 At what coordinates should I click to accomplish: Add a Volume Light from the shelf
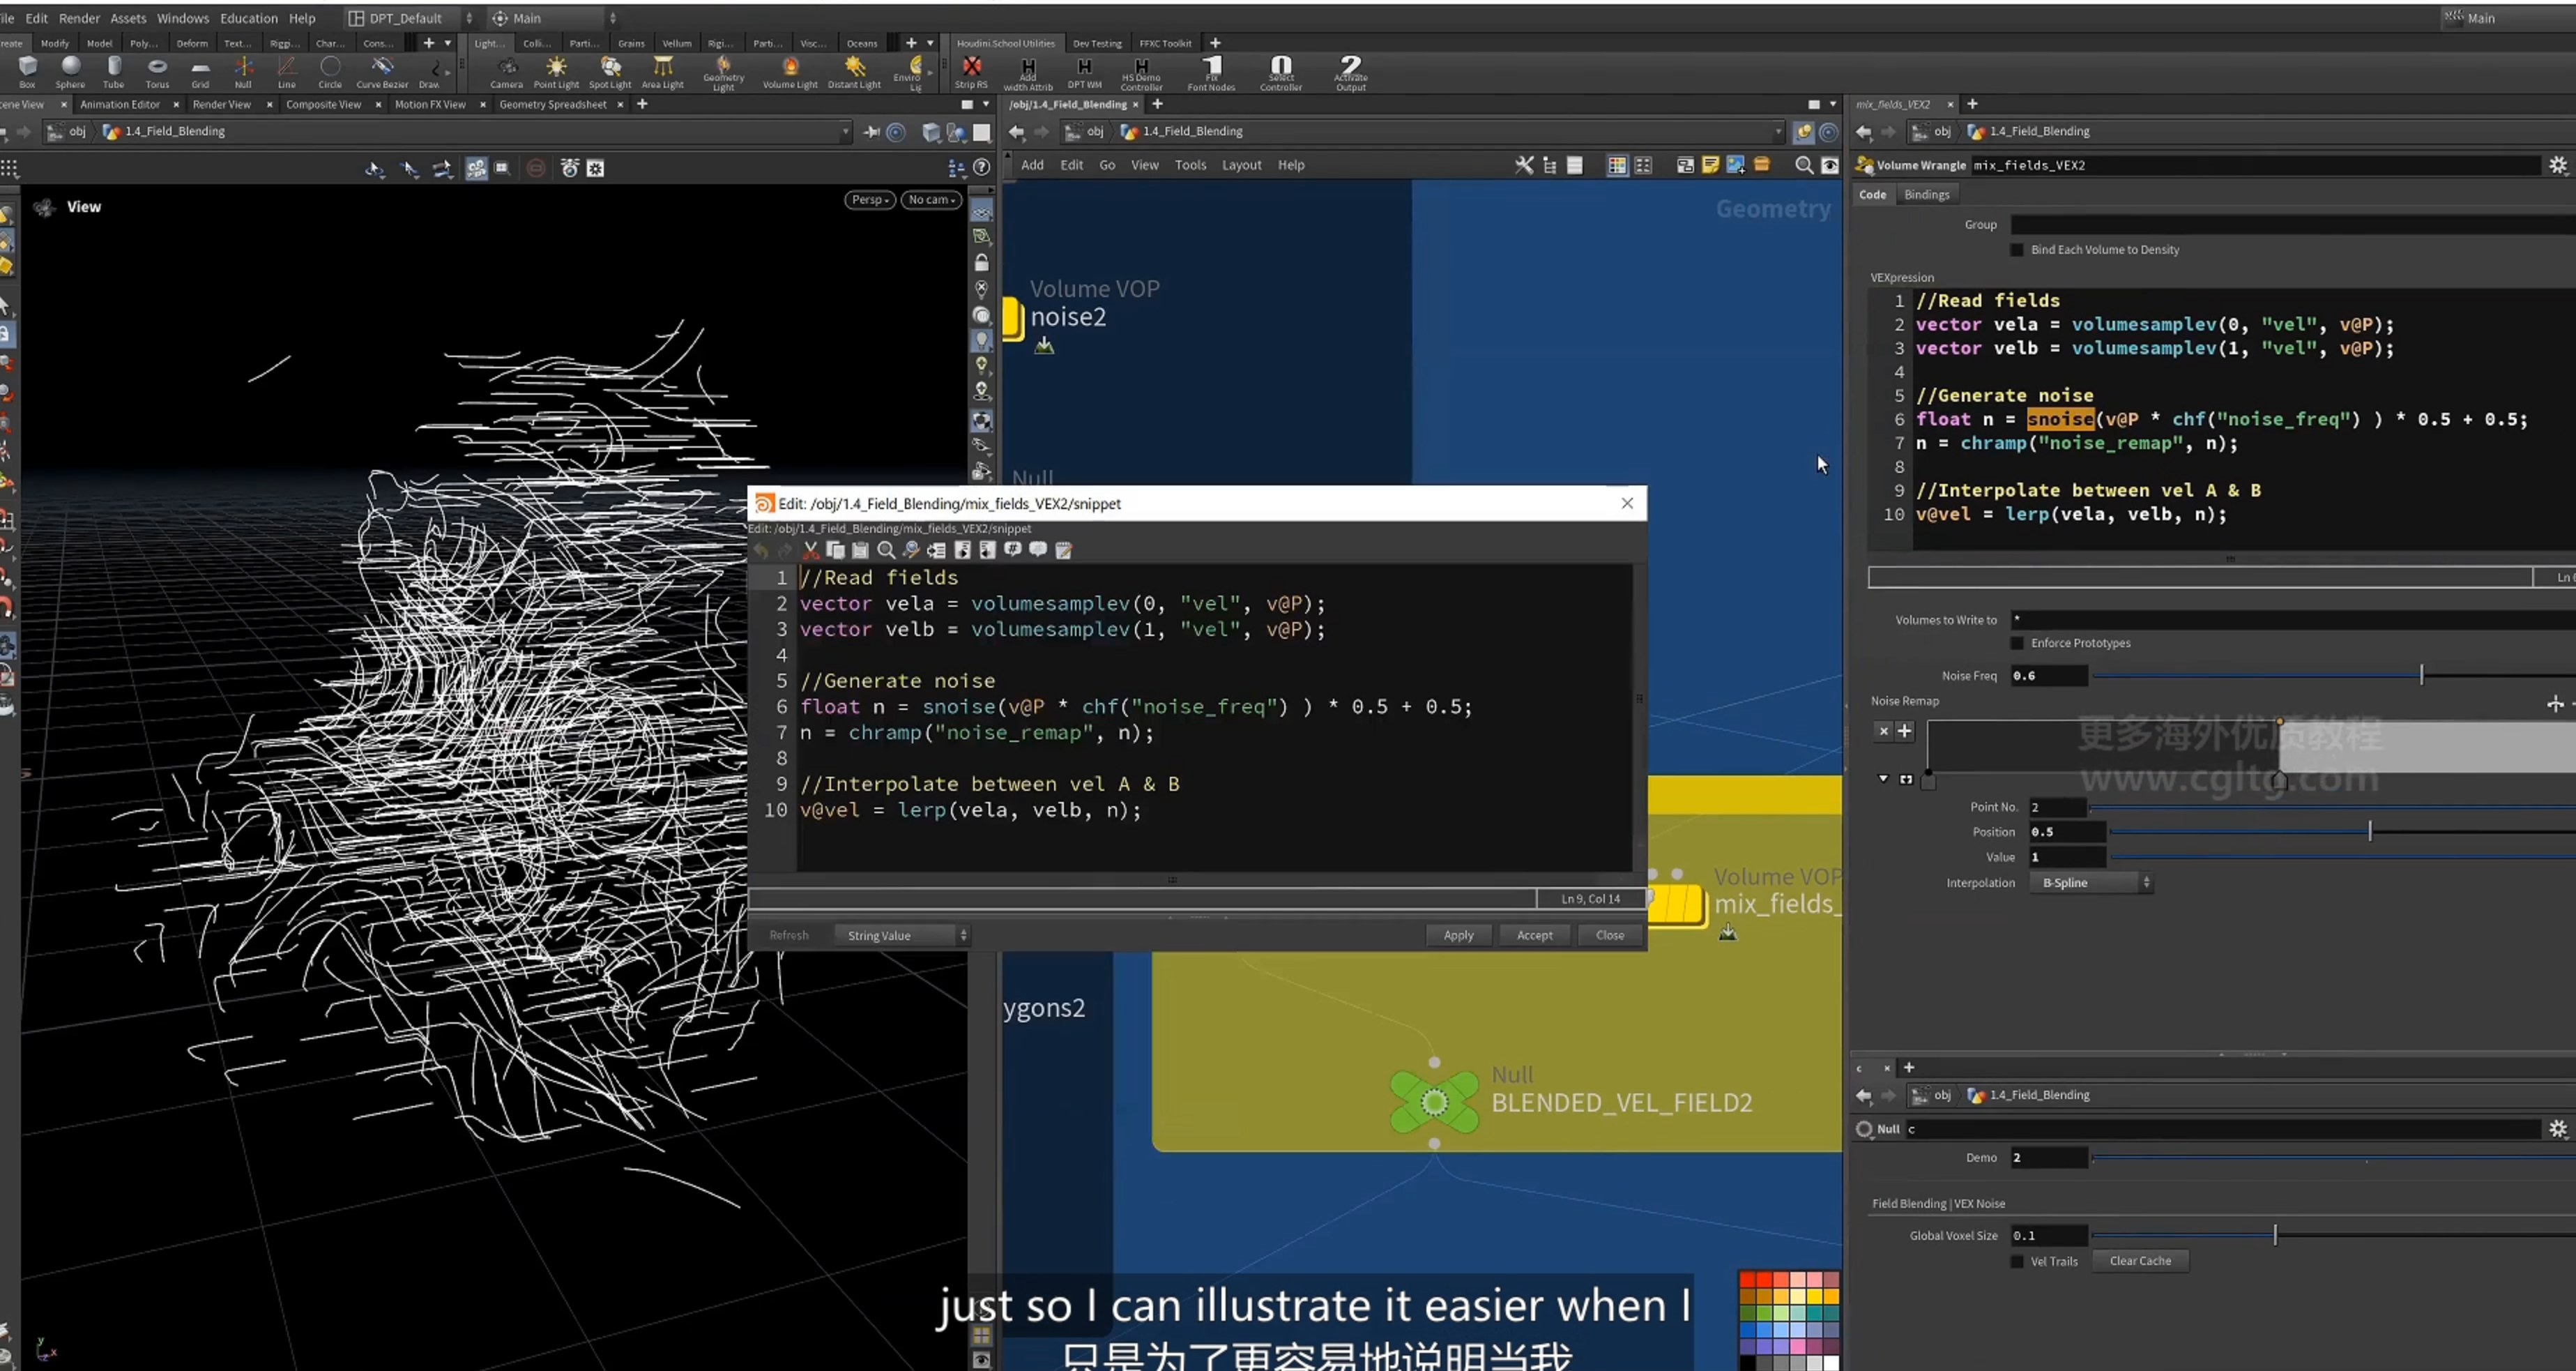[x=790, y=71]
